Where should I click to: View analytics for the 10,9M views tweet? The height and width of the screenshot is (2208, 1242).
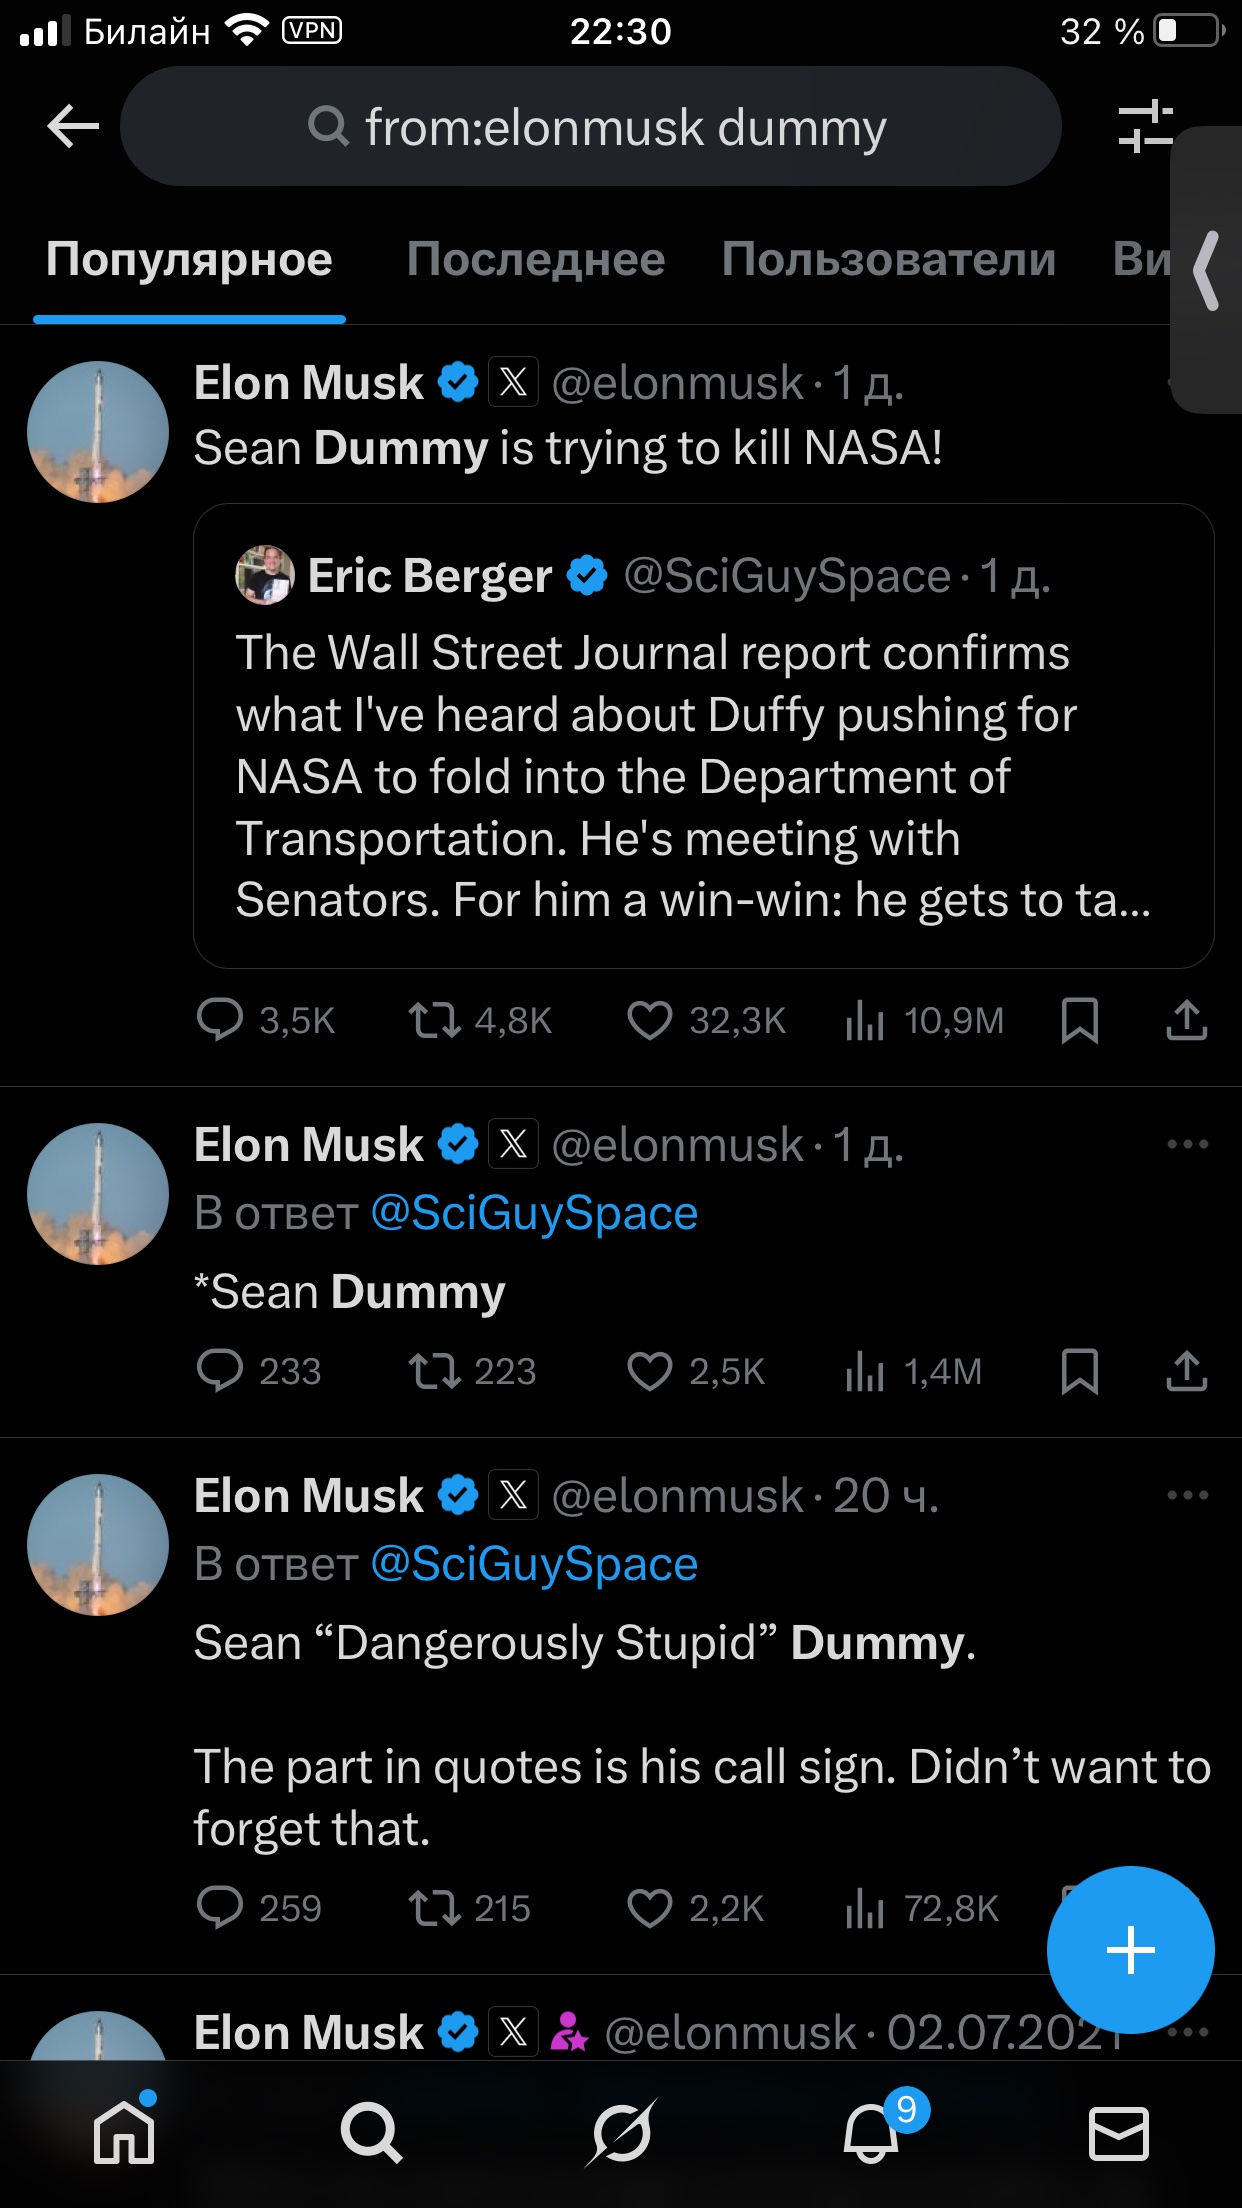pos(866,1021)
